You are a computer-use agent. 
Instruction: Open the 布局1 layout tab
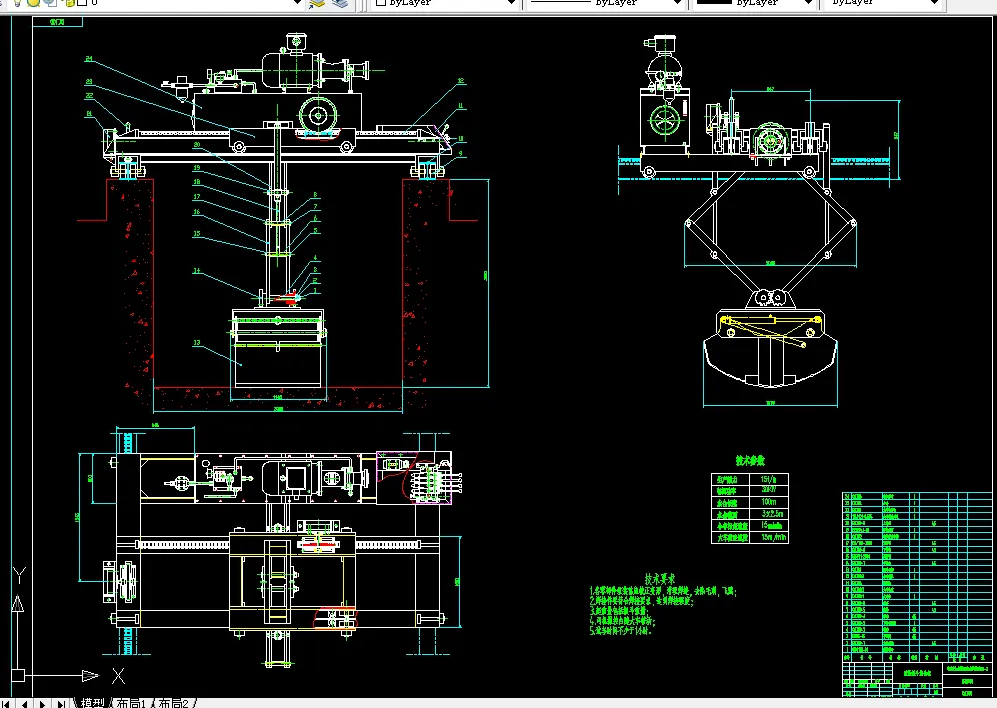(132, 703)
